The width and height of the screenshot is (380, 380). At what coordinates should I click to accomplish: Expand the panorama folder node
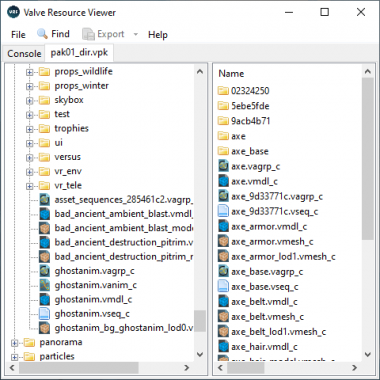[14, 342]
